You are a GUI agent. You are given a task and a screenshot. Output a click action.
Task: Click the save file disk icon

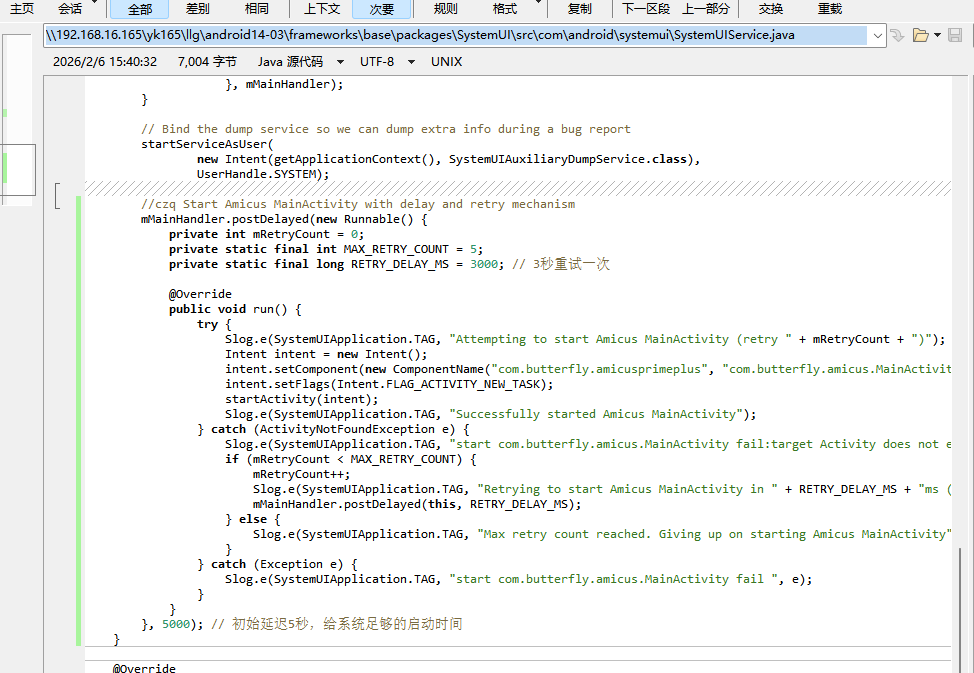(x=955, y=35)
